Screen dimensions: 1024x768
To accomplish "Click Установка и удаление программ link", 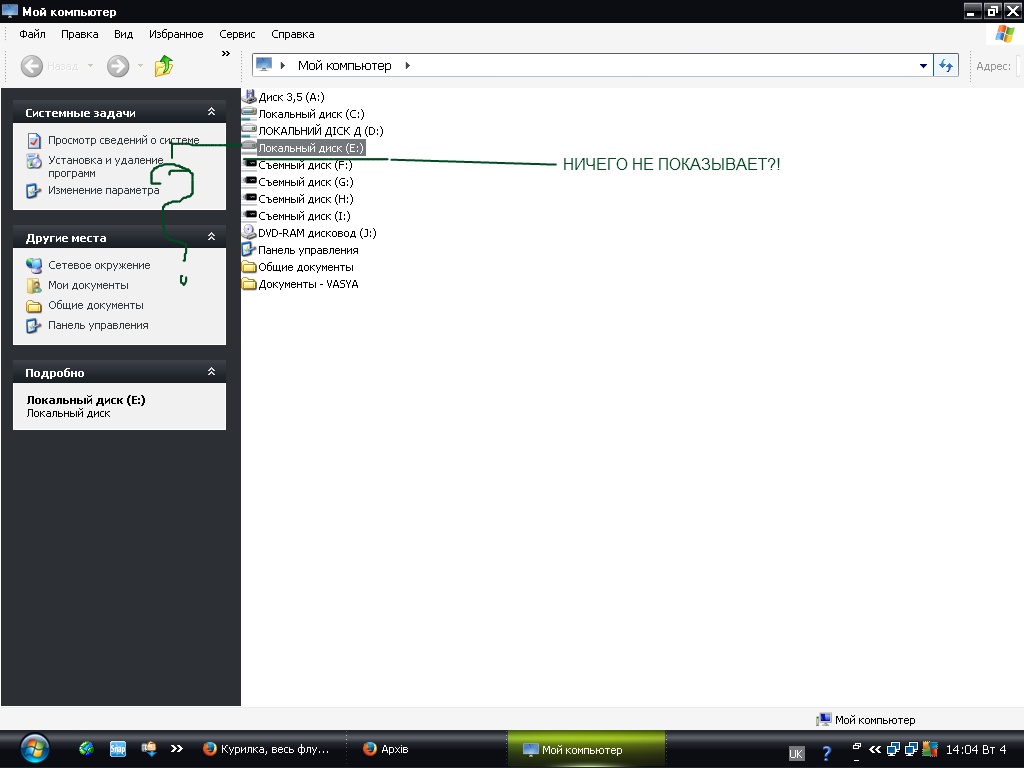I will point(105,167).
